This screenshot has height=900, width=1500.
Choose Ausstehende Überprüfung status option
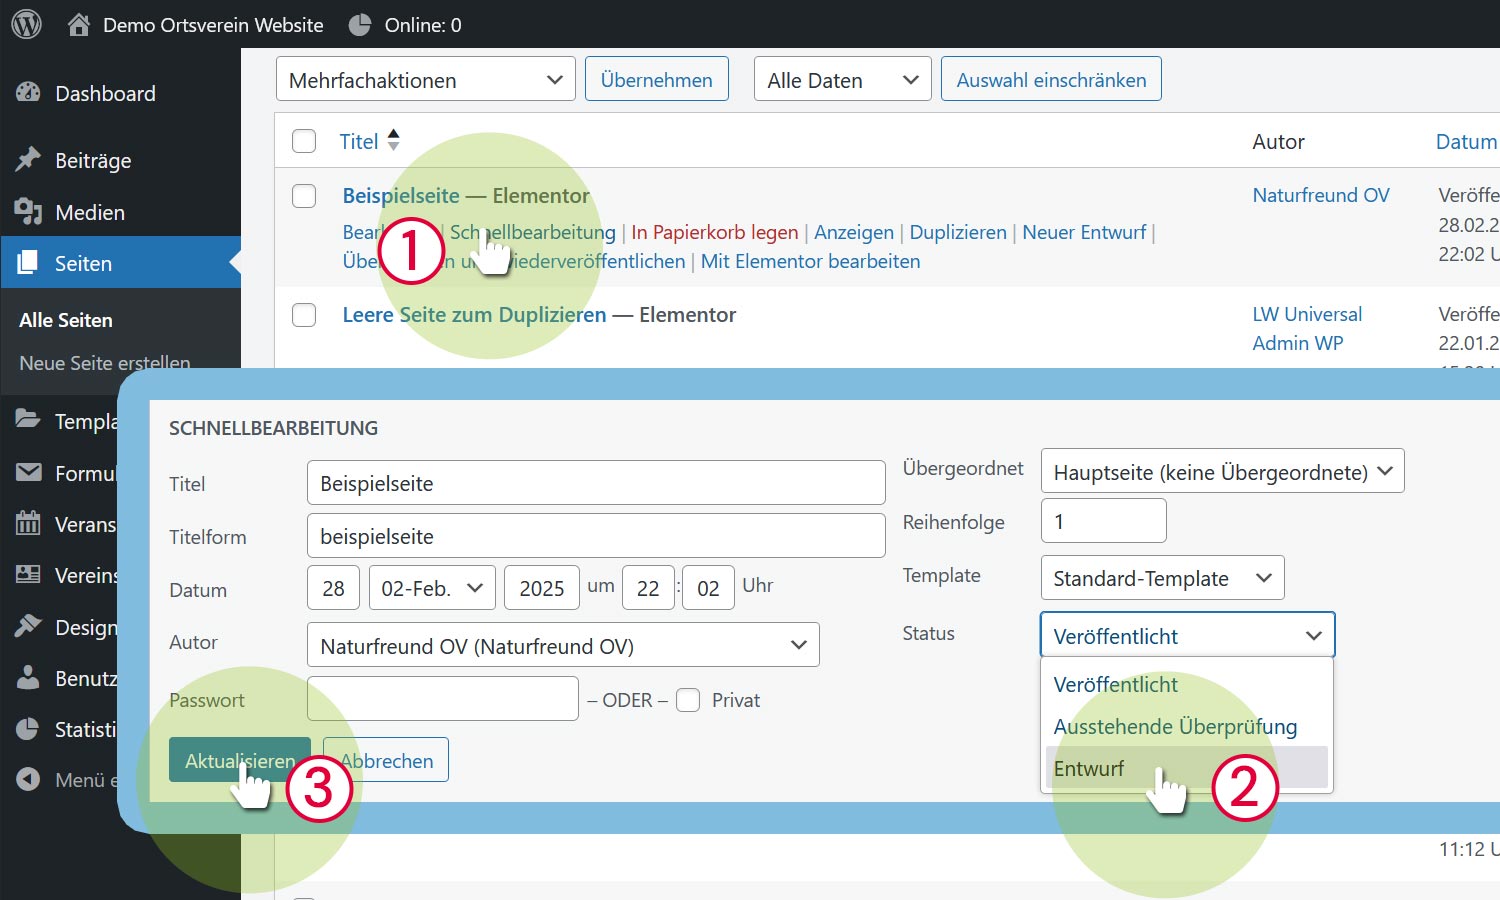pyautogui.click(x=1175, y=727)
